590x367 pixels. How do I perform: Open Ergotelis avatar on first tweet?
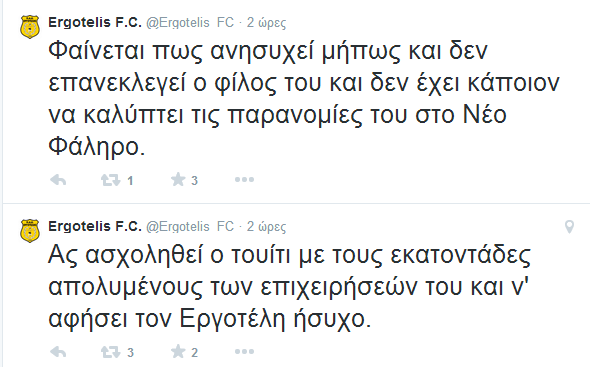(30, 27)
